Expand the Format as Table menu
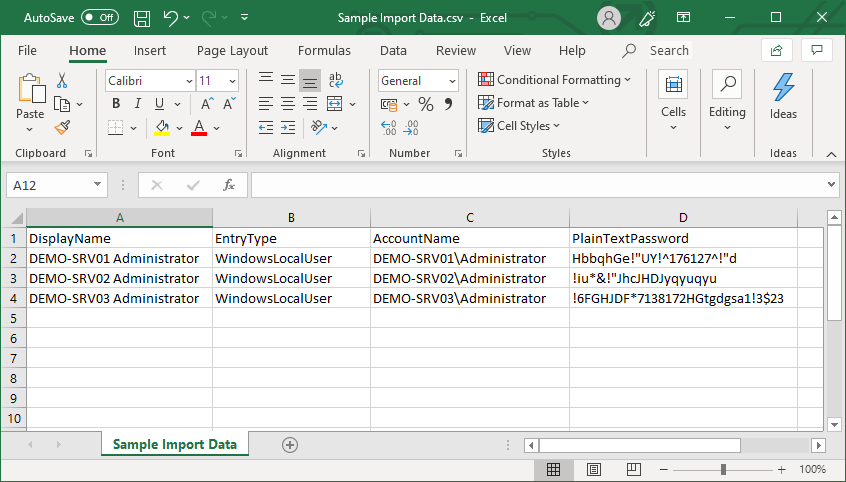846x482 pixels. [x=534, y=103]
